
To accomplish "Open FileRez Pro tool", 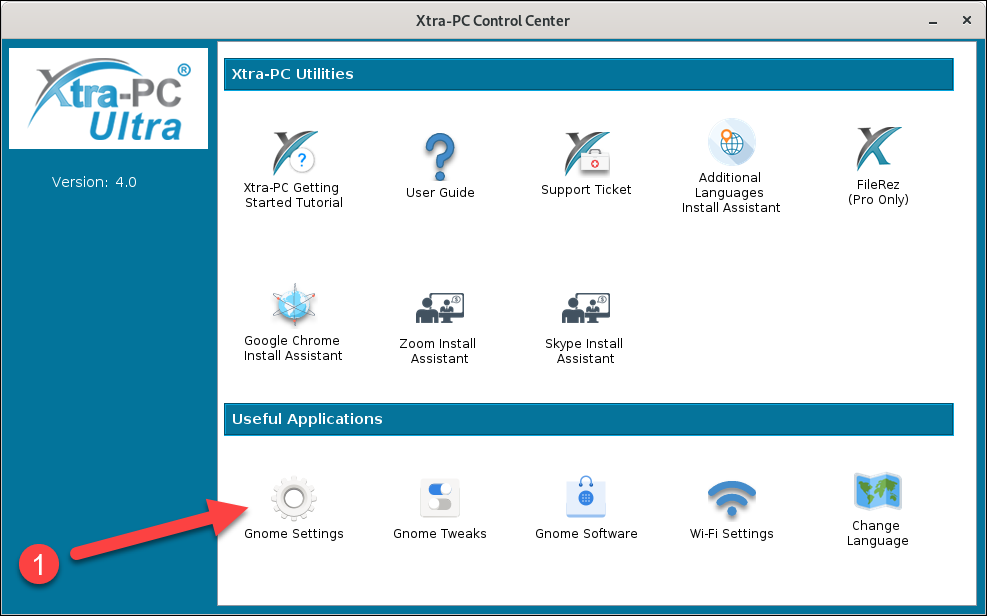I will (877, 150).
